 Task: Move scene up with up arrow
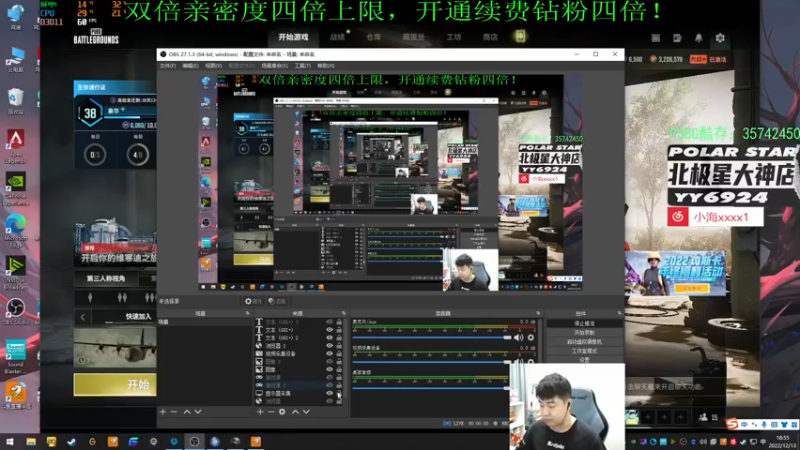[x=187, y=412]
